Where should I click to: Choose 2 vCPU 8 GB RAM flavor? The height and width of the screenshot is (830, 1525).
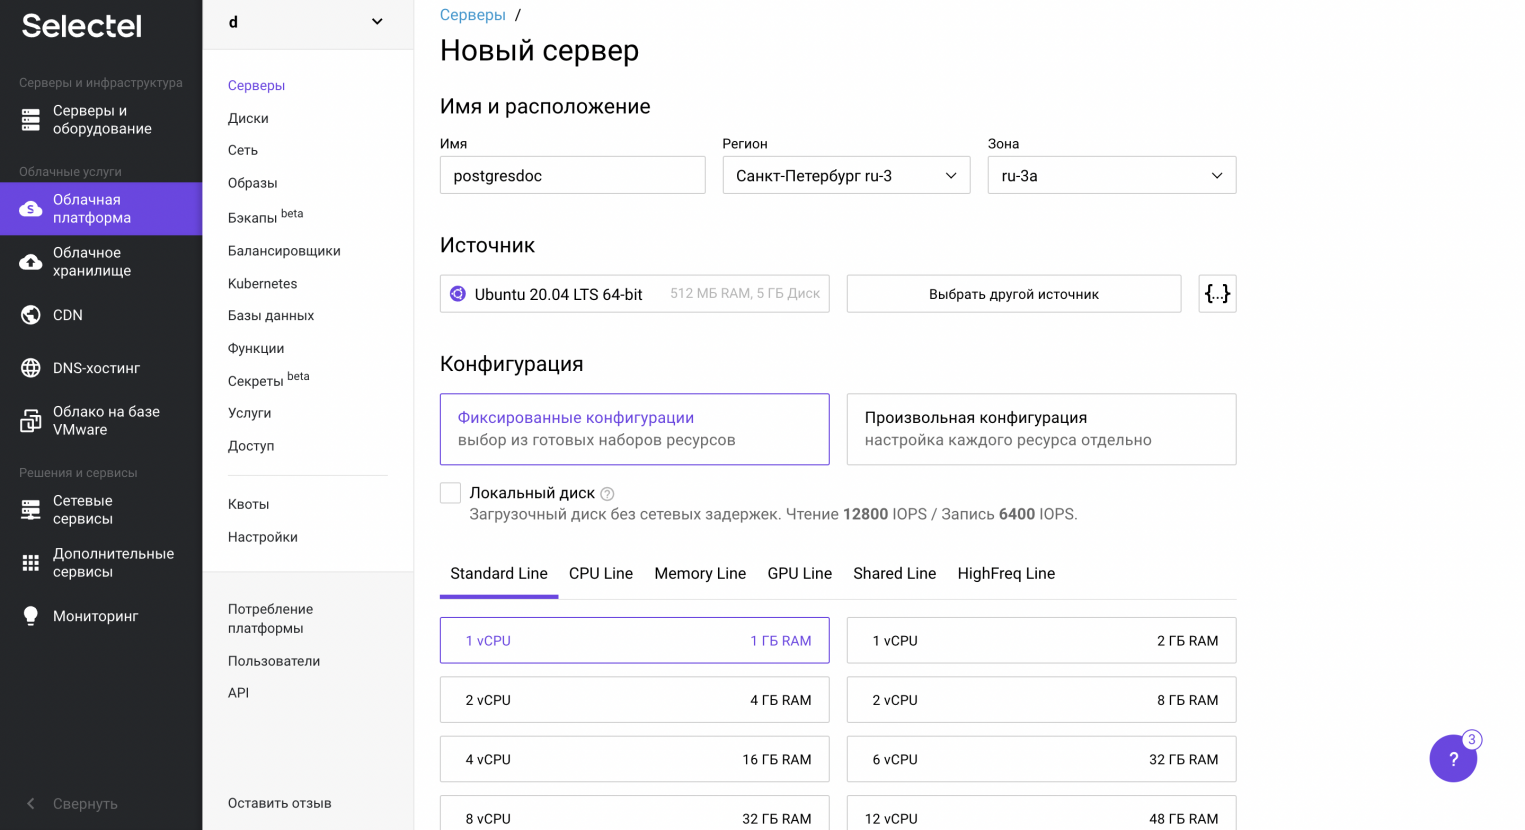click(1041, 700)
